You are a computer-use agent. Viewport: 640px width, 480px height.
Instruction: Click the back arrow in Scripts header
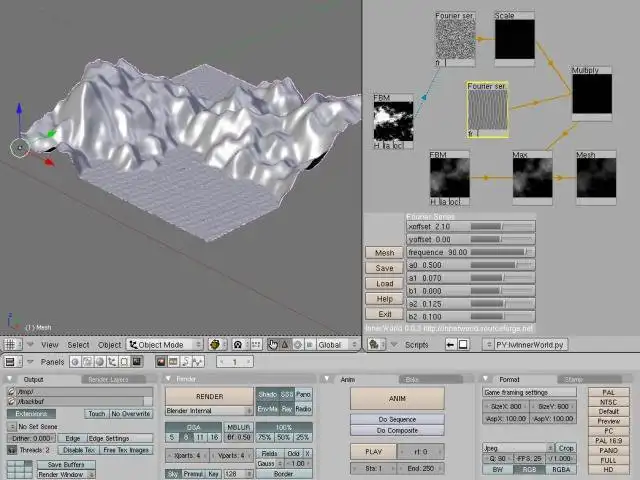point(450,344)
